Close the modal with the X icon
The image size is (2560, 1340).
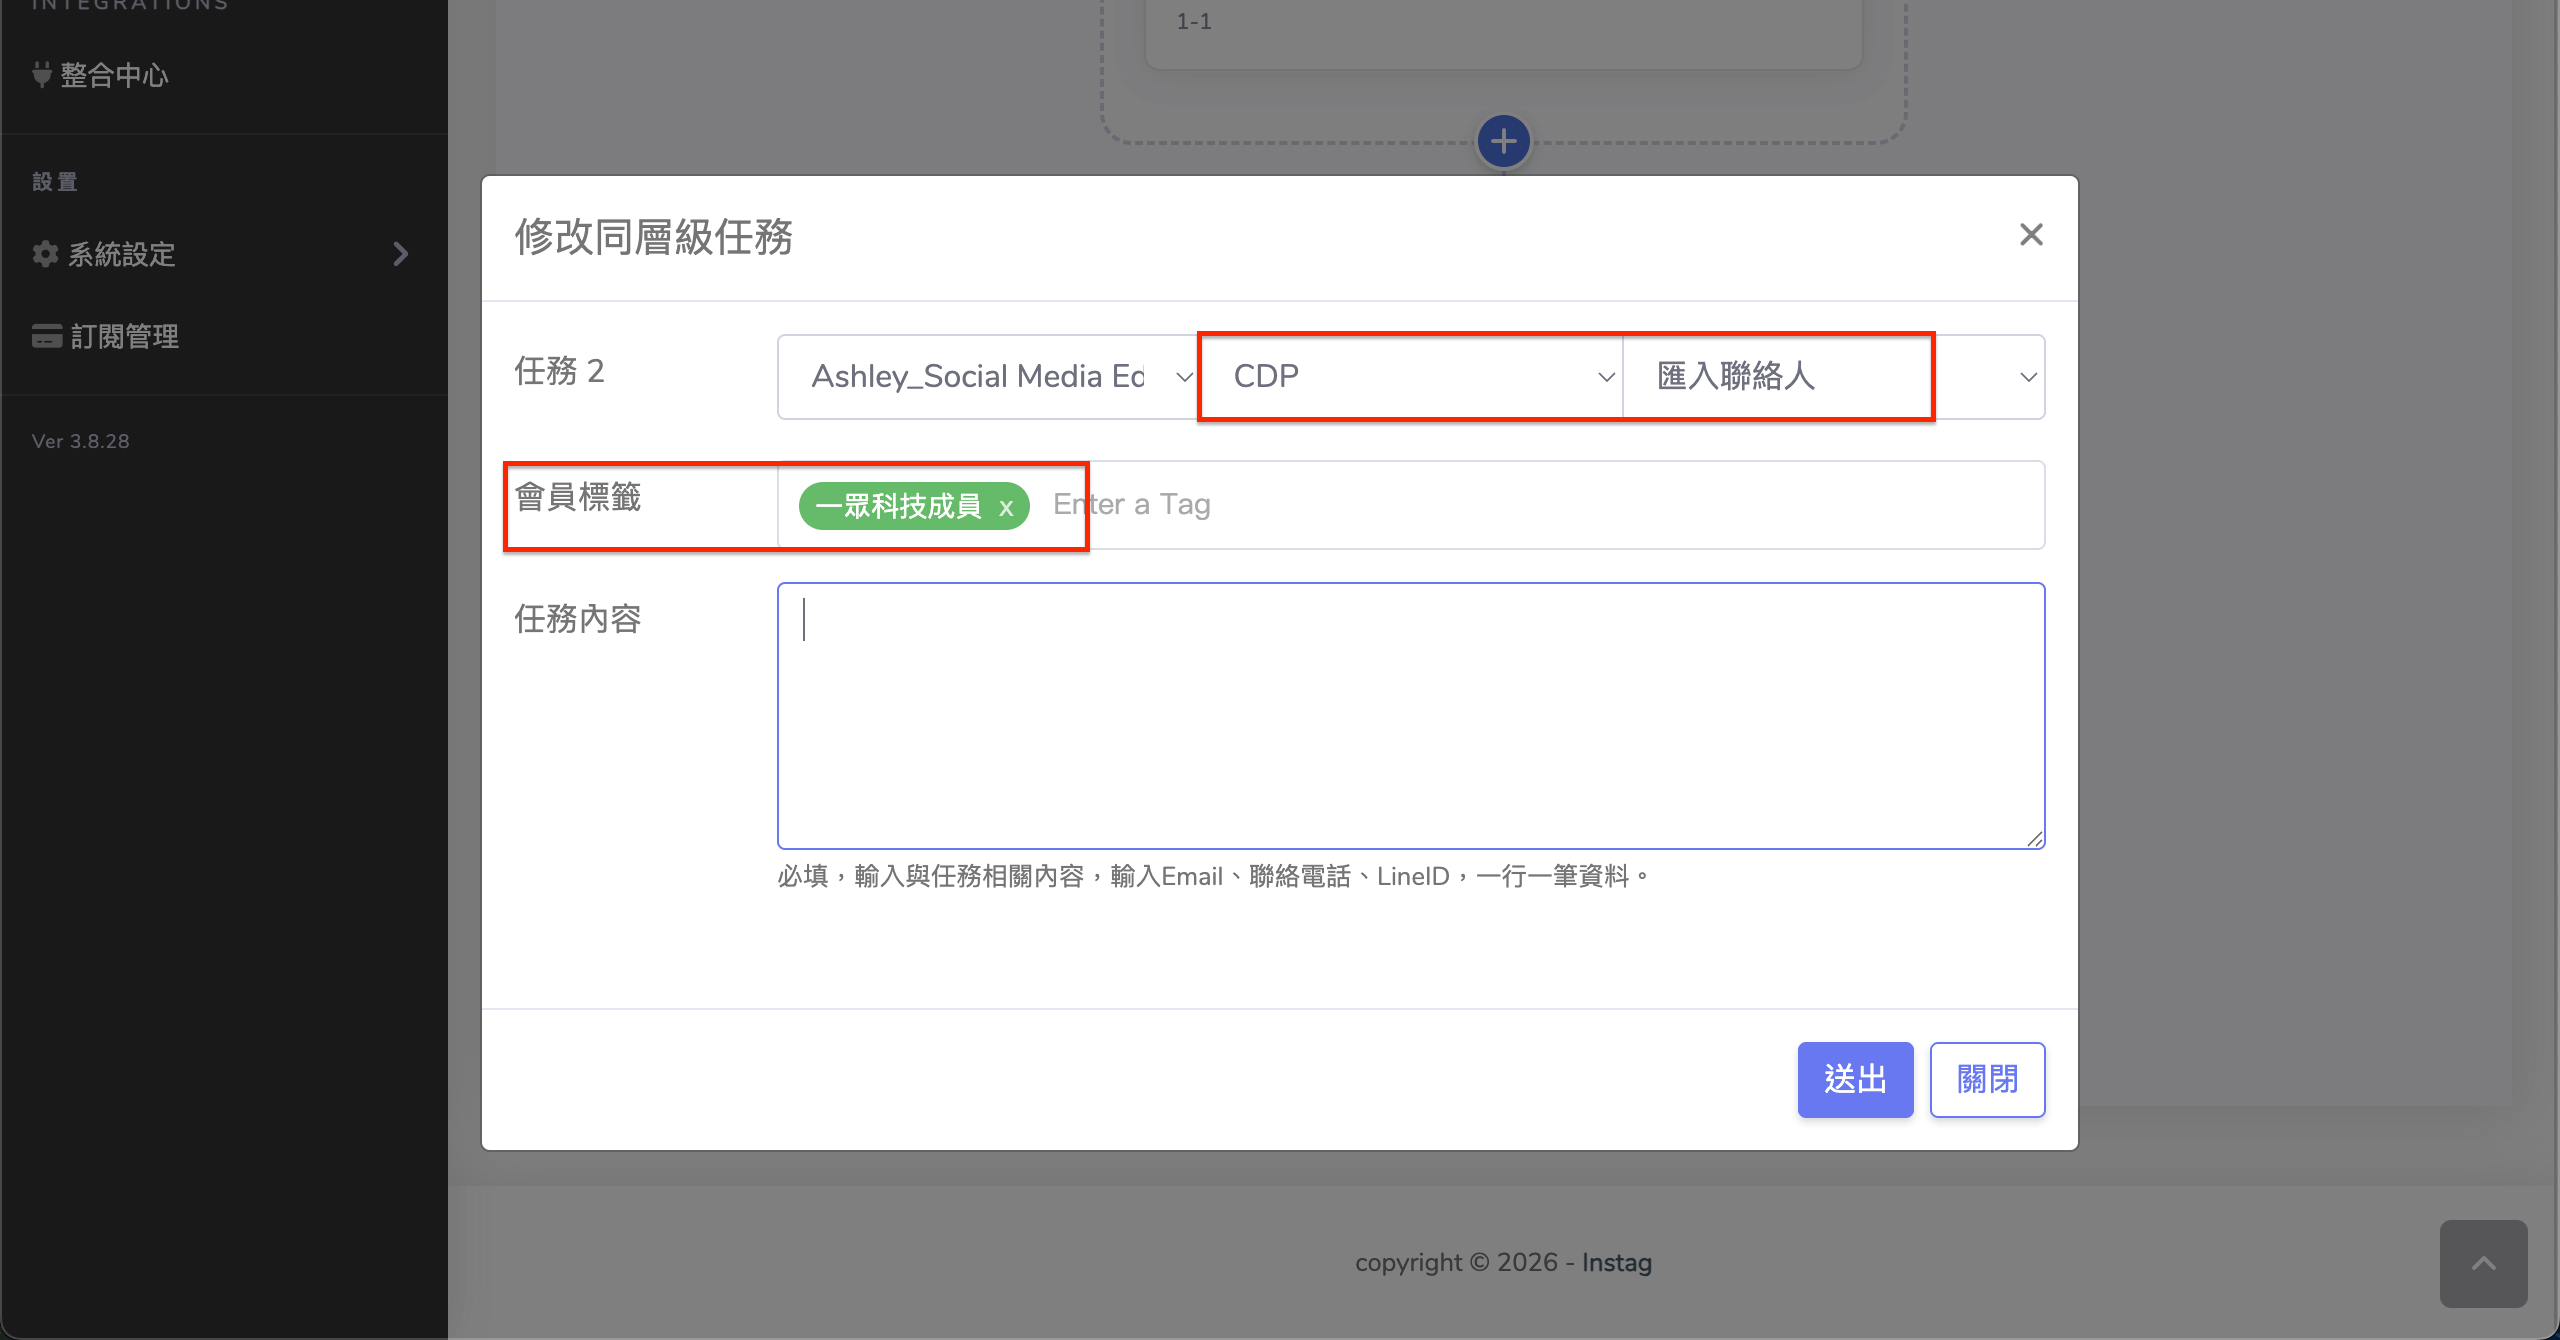[x=2030, y=235]
